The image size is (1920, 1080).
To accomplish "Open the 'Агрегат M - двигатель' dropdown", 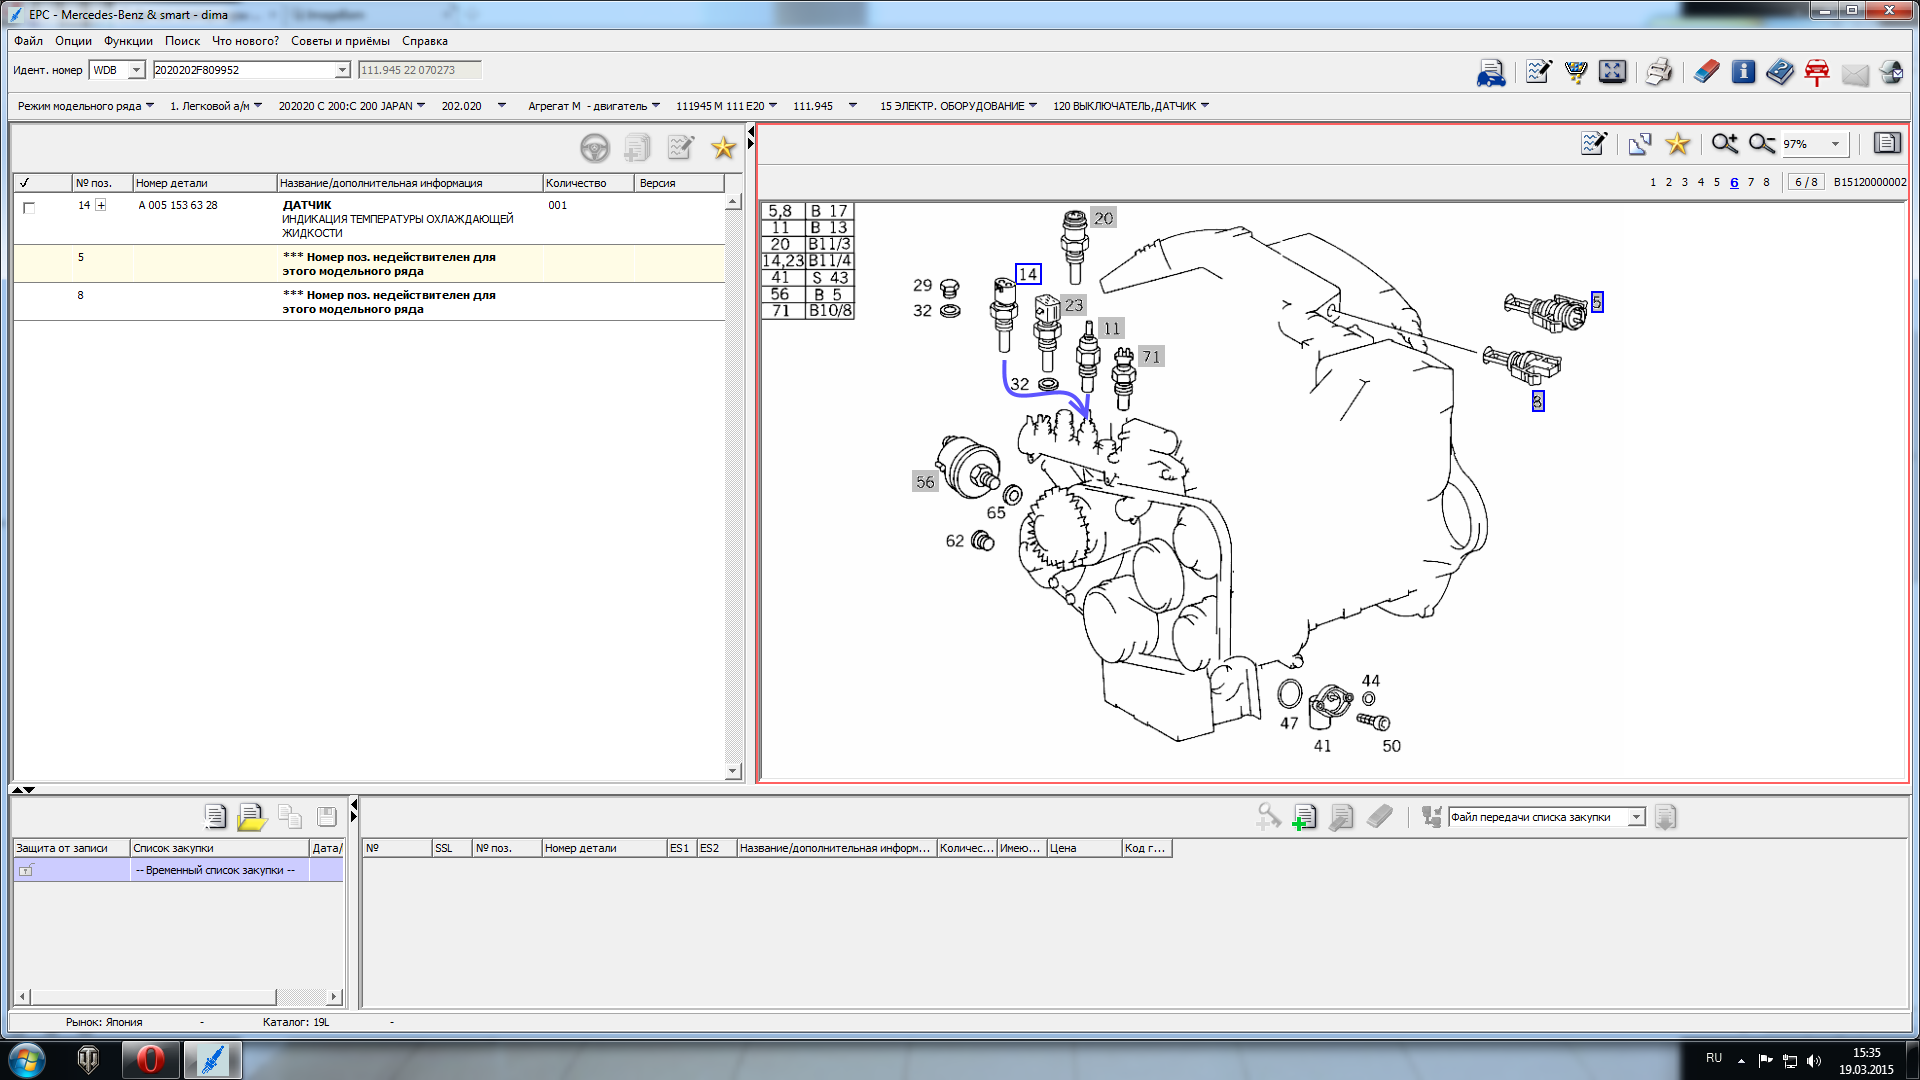I will [x=594, y=106].
